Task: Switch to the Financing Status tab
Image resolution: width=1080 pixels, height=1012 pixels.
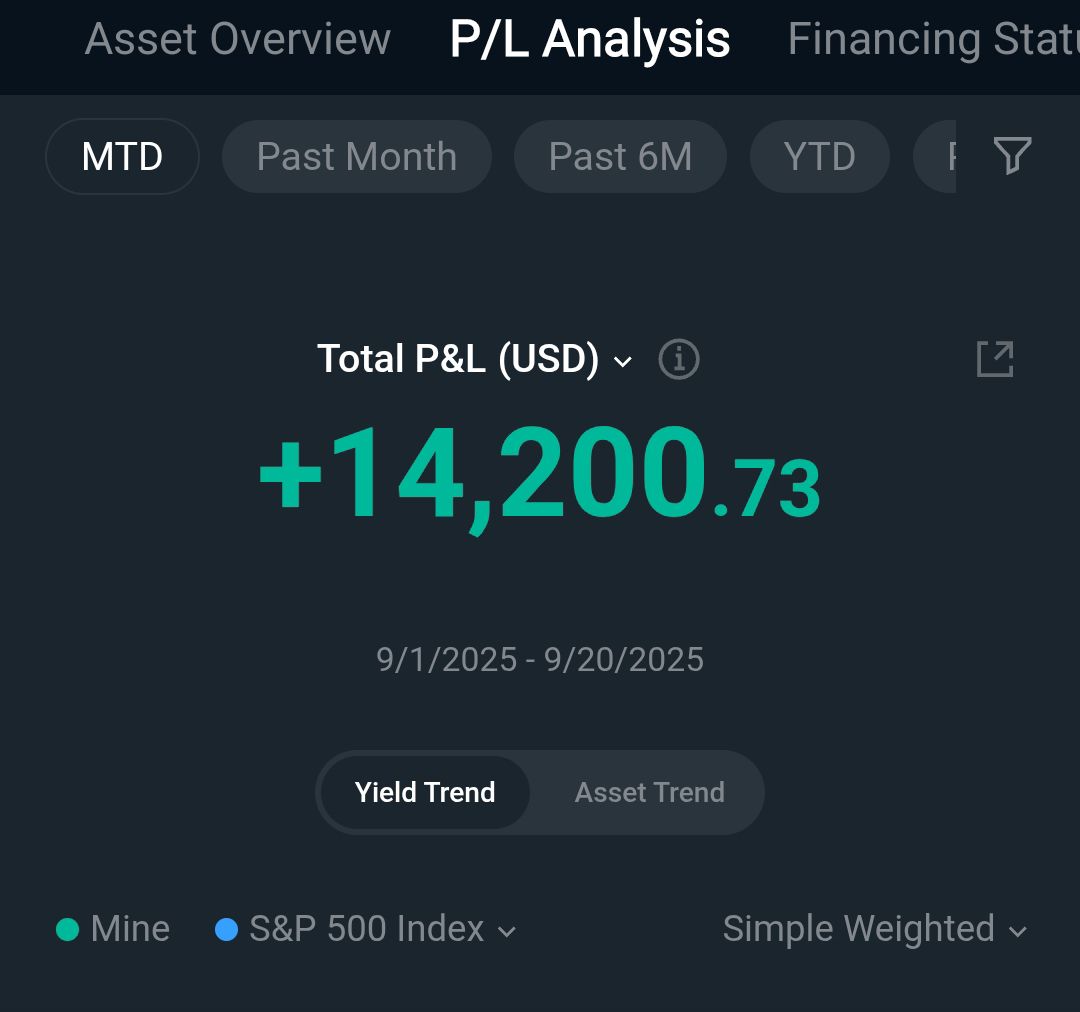Action: (x=932, y=40)
